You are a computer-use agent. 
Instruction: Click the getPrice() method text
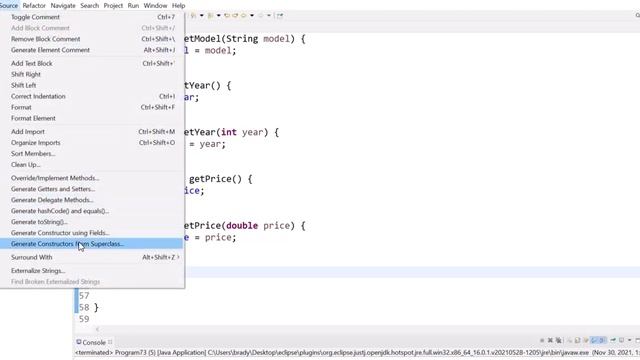click(x=215, y=179)
